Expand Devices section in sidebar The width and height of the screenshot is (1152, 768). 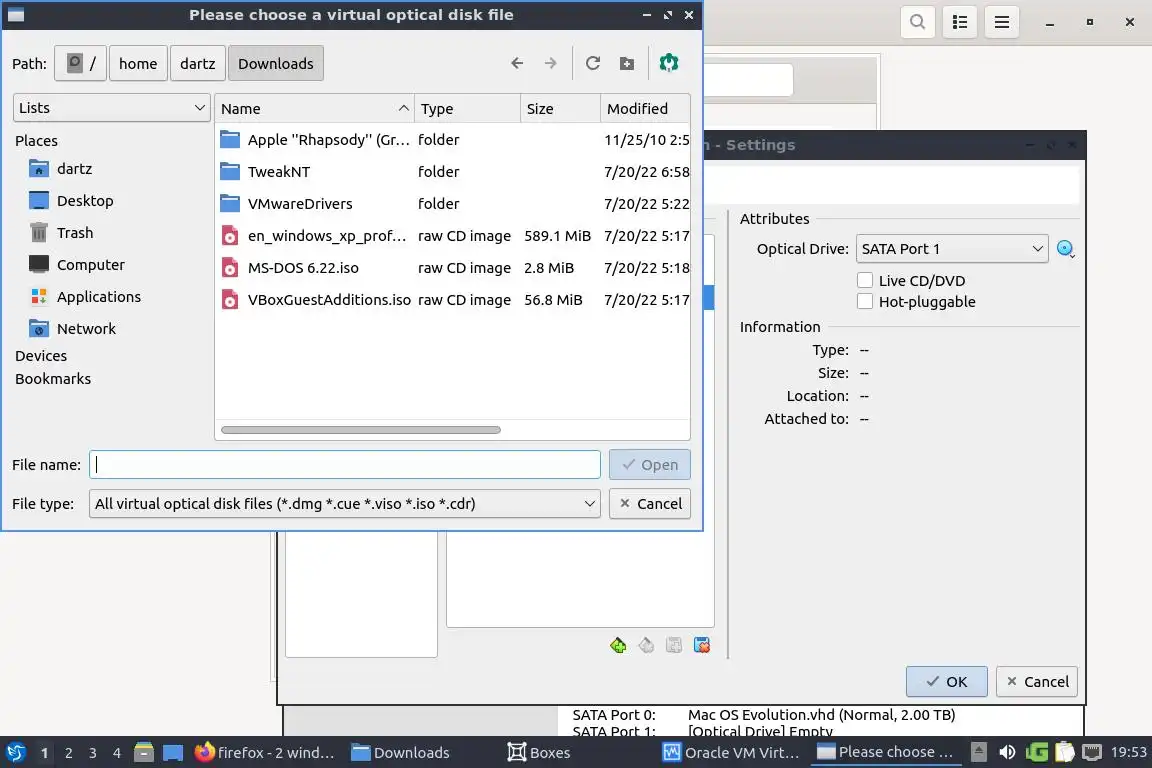(41, 356)
